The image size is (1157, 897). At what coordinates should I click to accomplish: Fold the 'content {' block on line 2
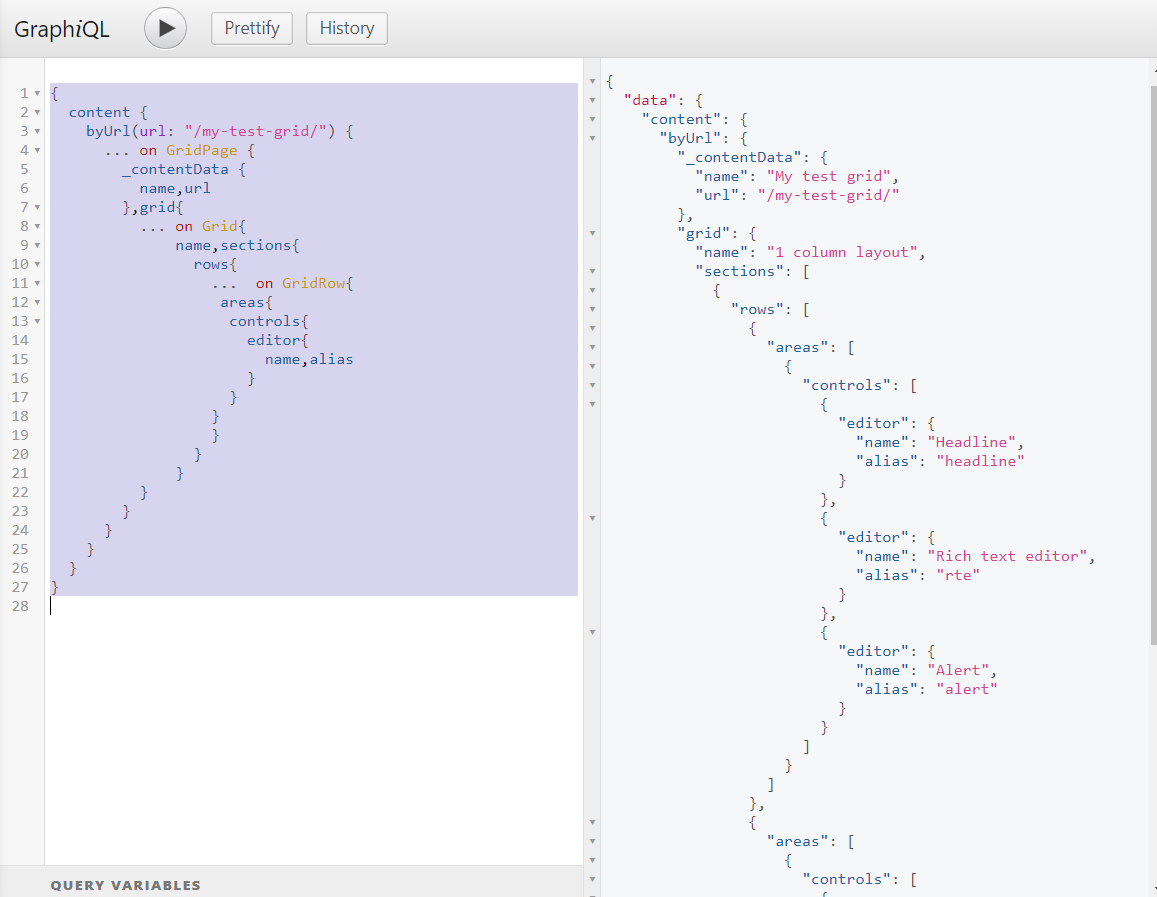click(38, 113)
